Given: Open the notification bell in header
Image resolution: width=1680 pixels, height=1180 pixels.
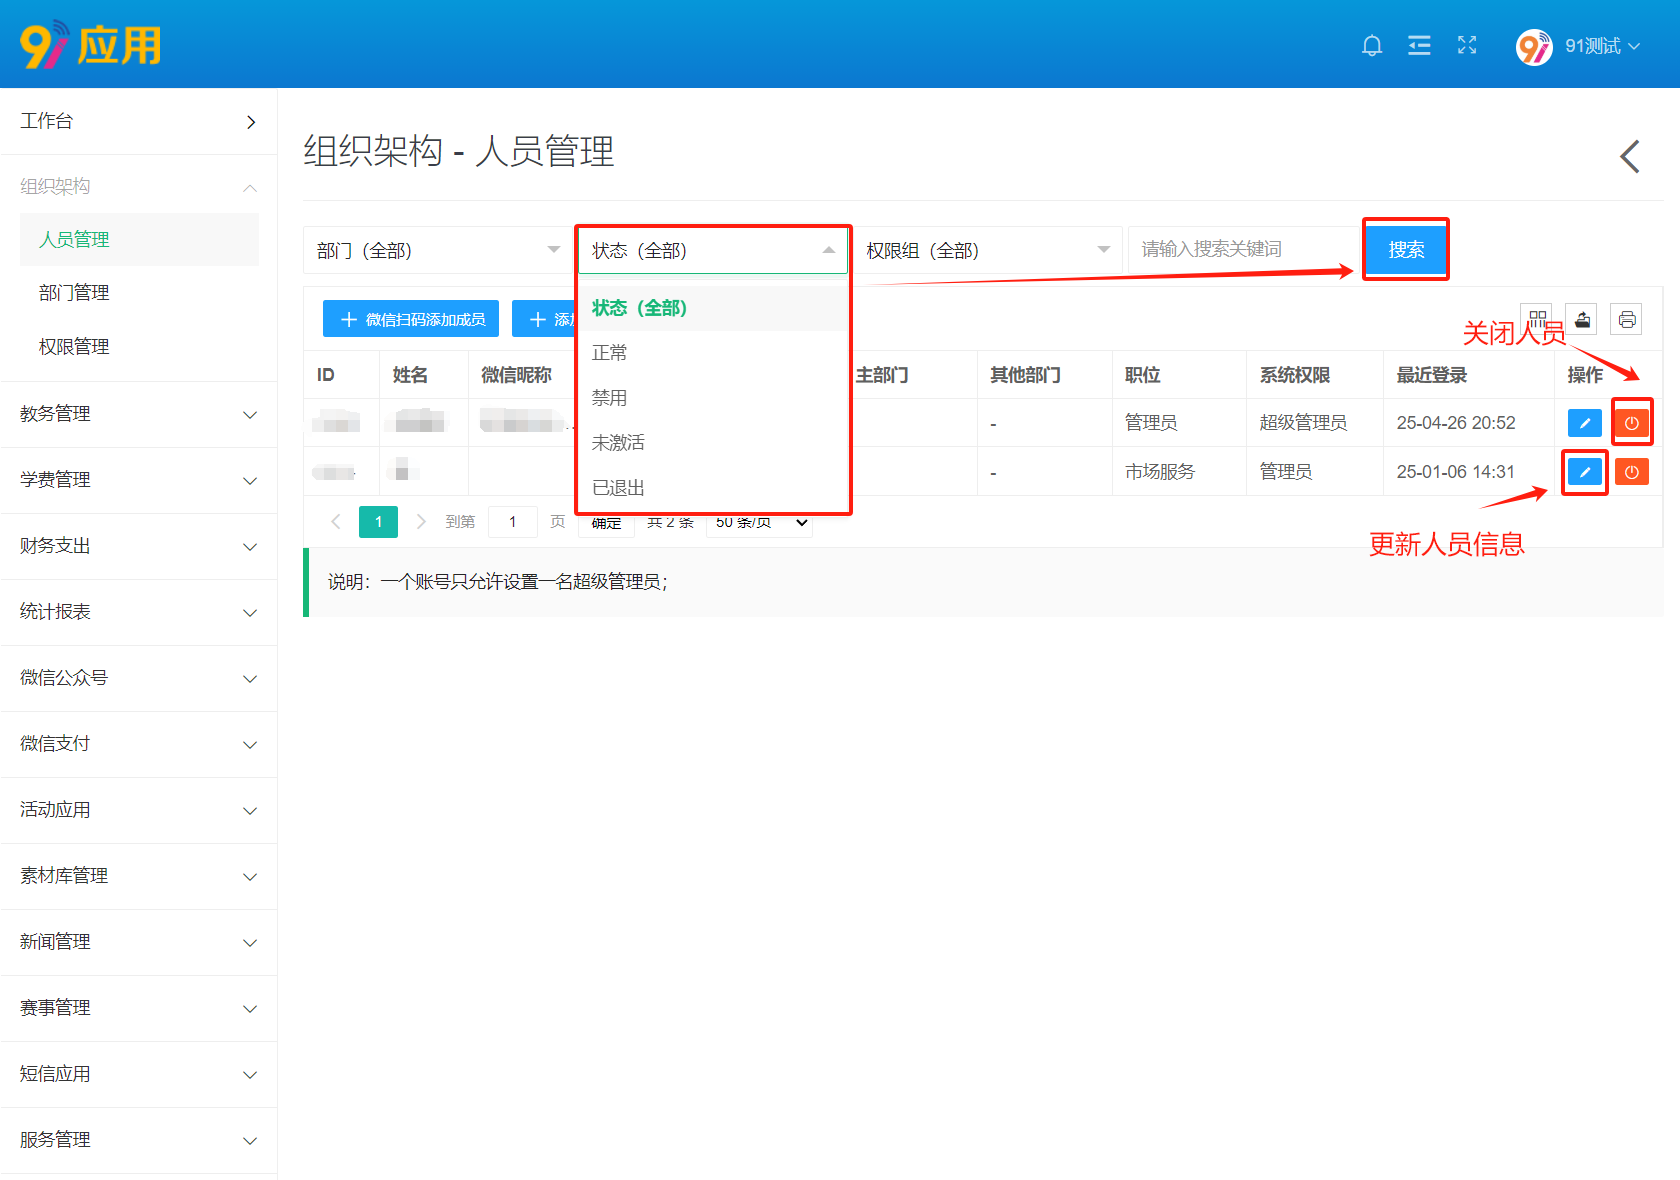Looking at the screenshot, I should point(1372,46).
